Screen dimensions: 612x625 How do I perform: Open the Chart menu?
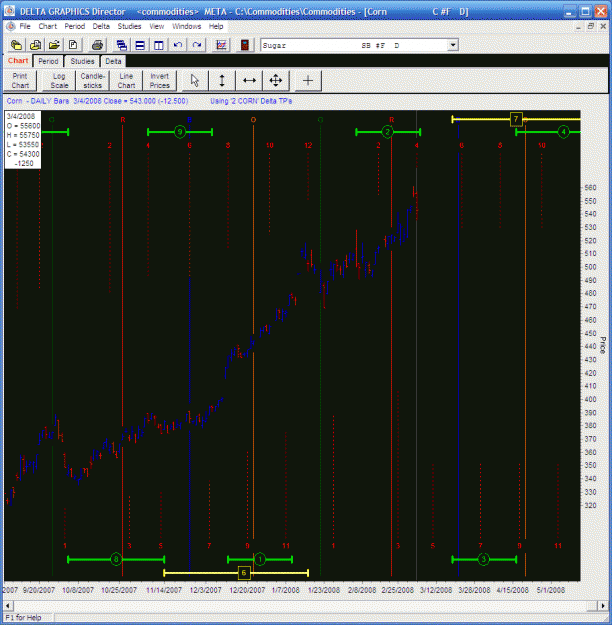tap(48, 26)
